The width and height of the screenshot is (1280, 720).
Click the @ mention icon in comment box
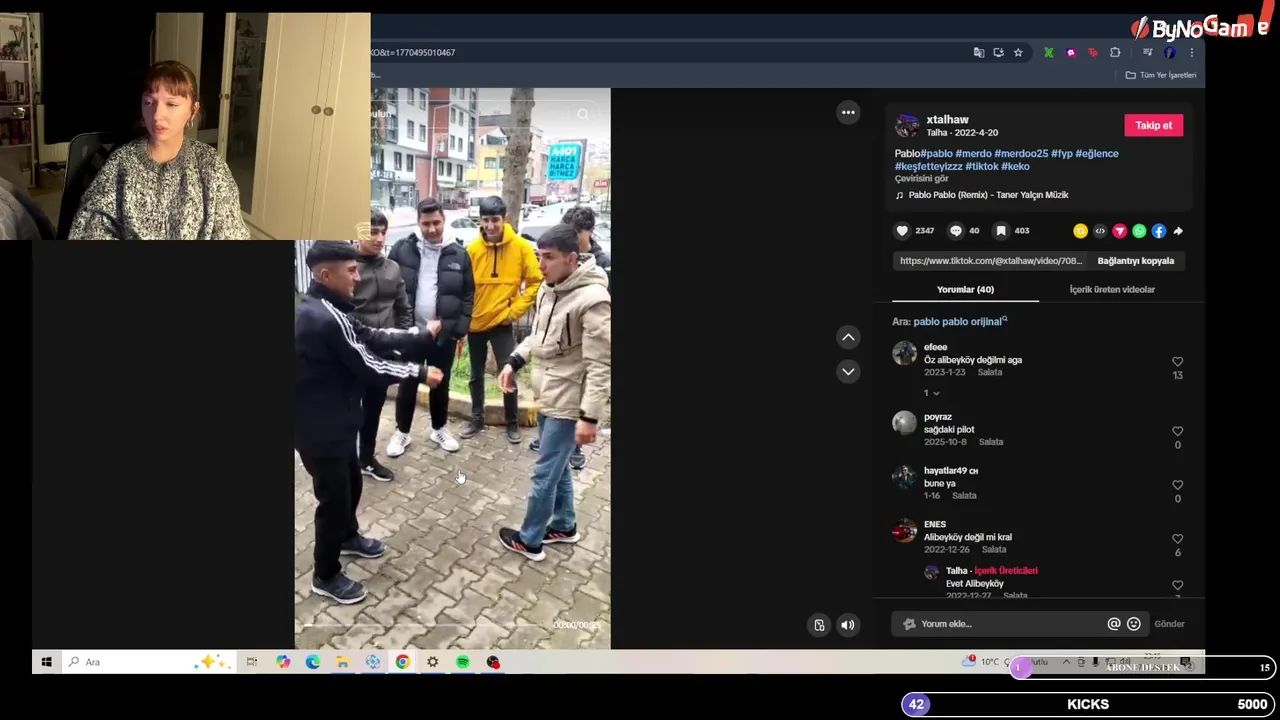(x=1114, y=624)
